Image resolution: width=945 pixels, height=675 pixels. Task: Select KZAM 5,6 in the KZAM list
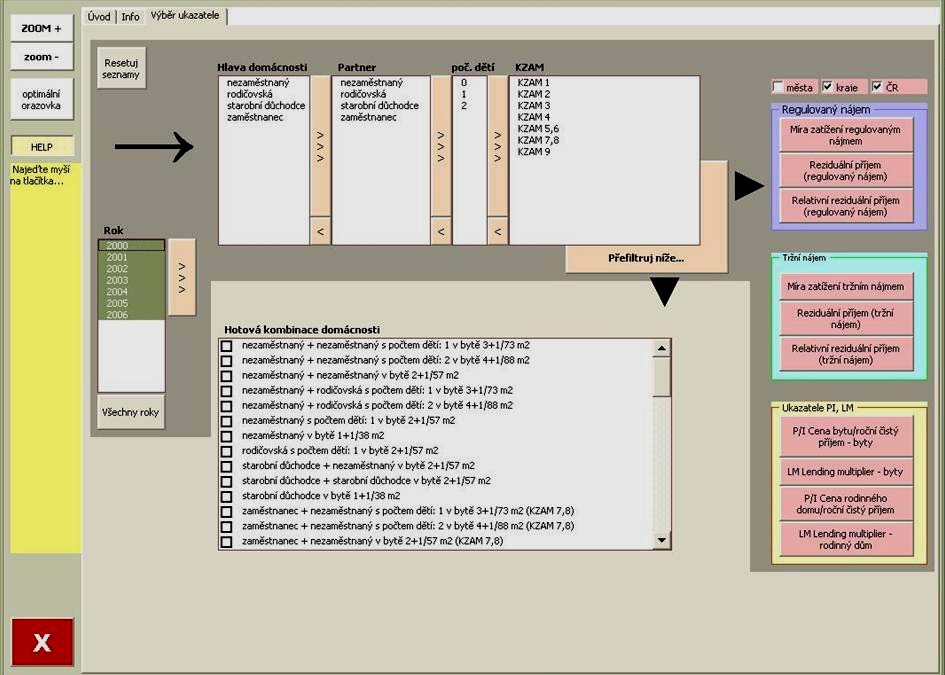click(604, 128)
